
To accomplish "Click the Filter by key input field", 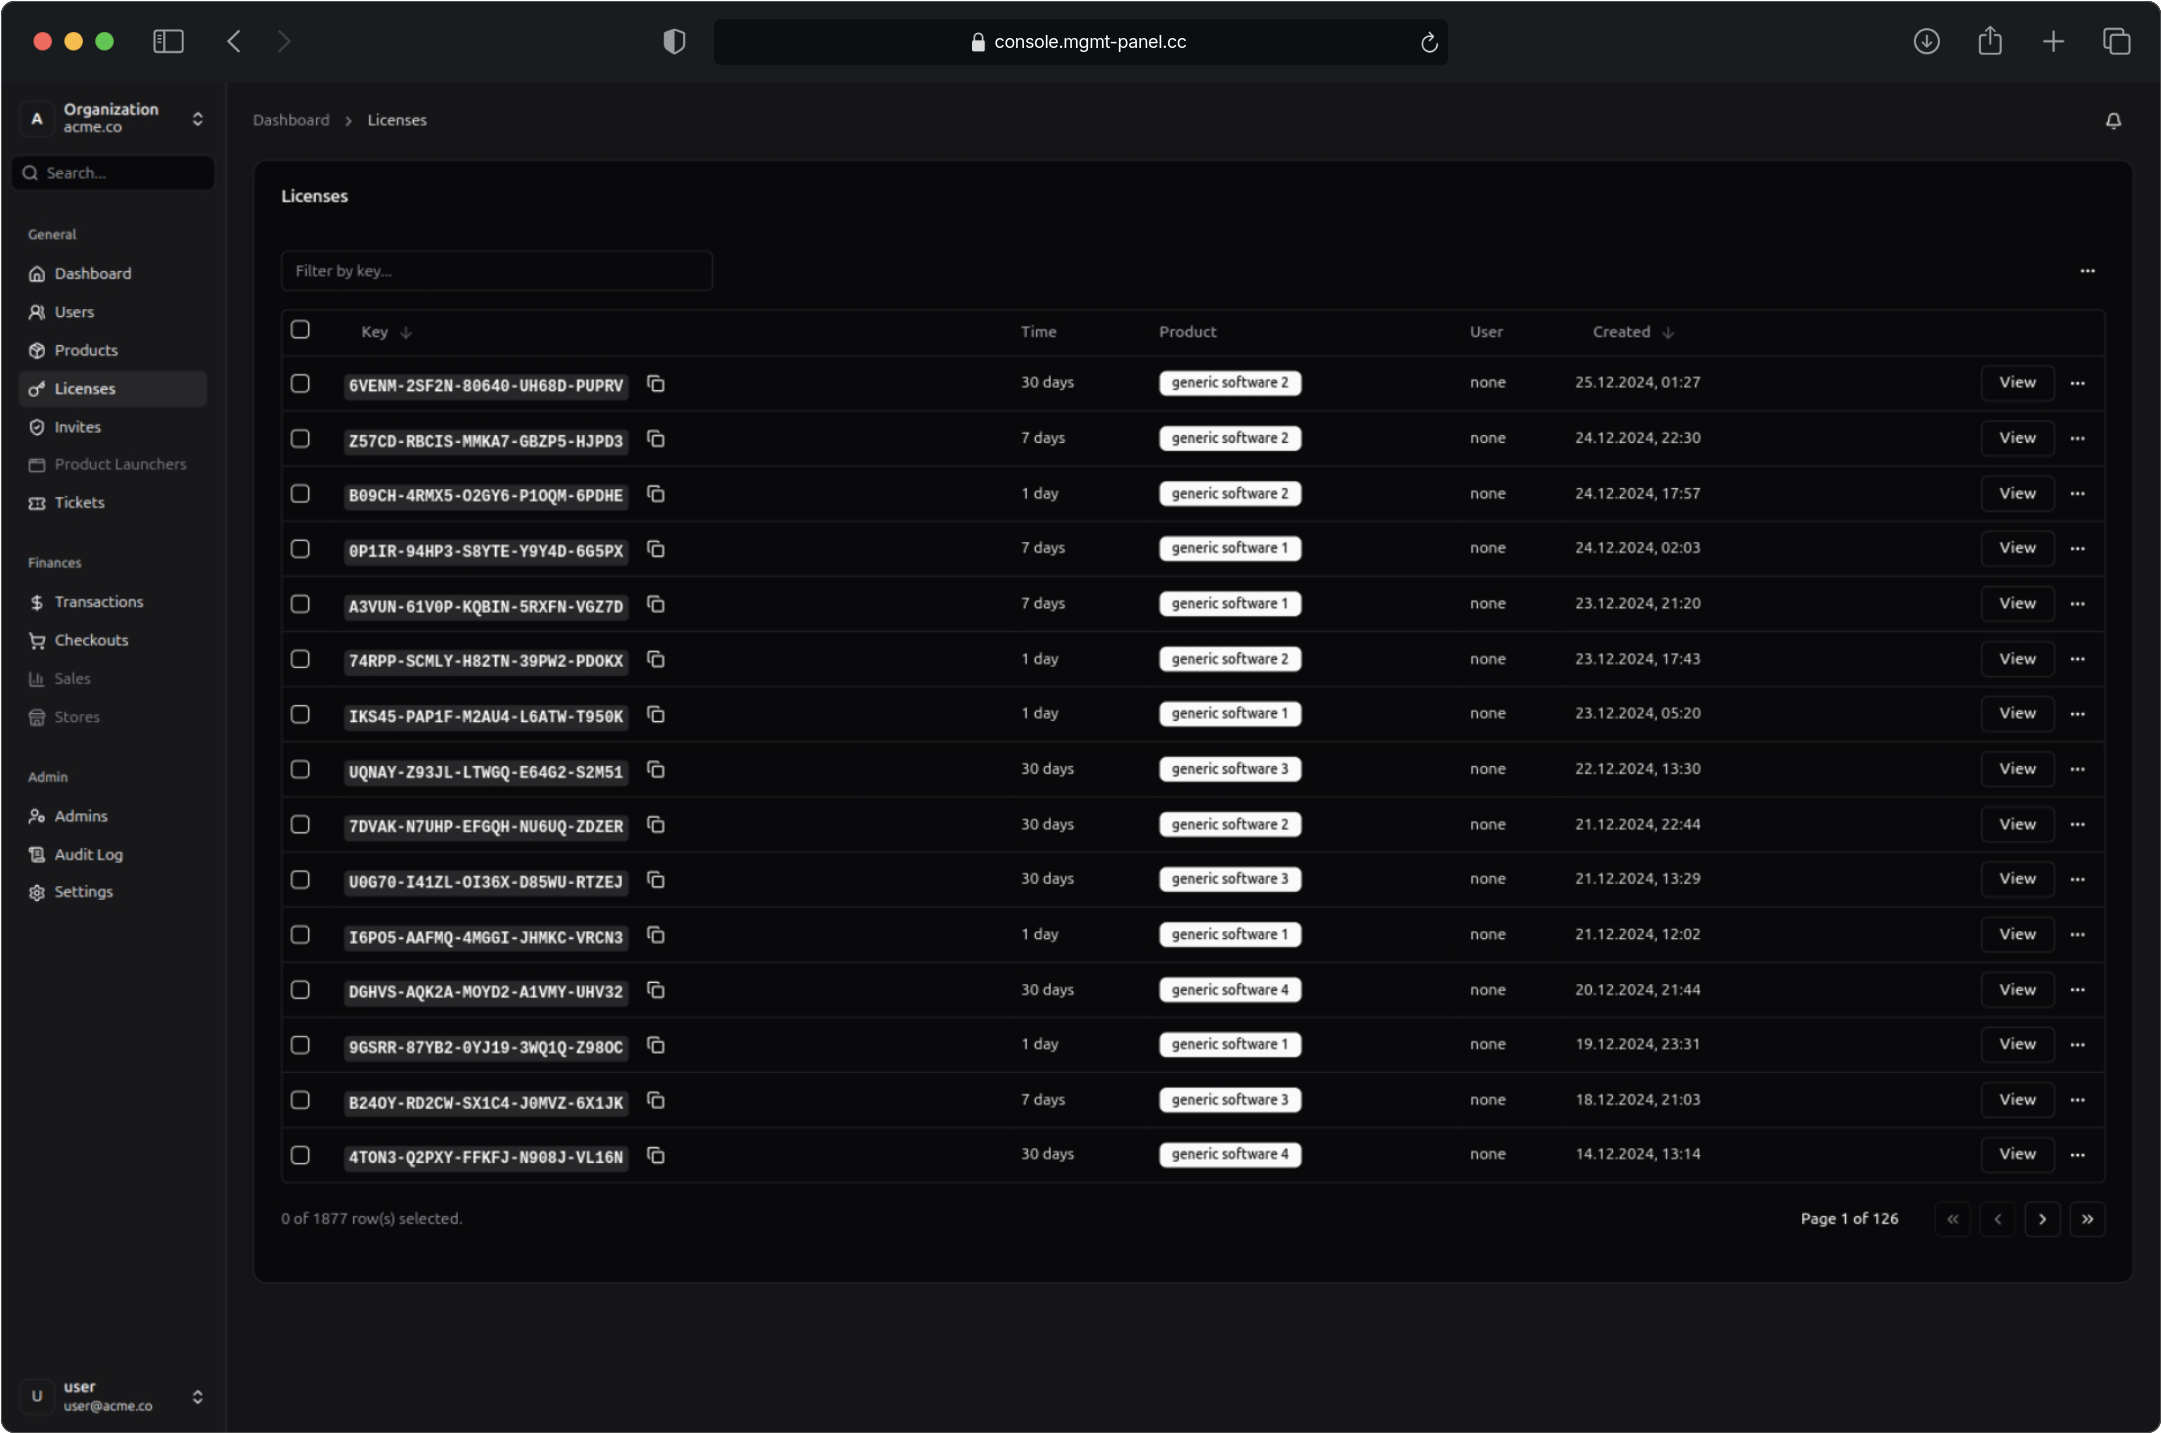I will [496, 270].
